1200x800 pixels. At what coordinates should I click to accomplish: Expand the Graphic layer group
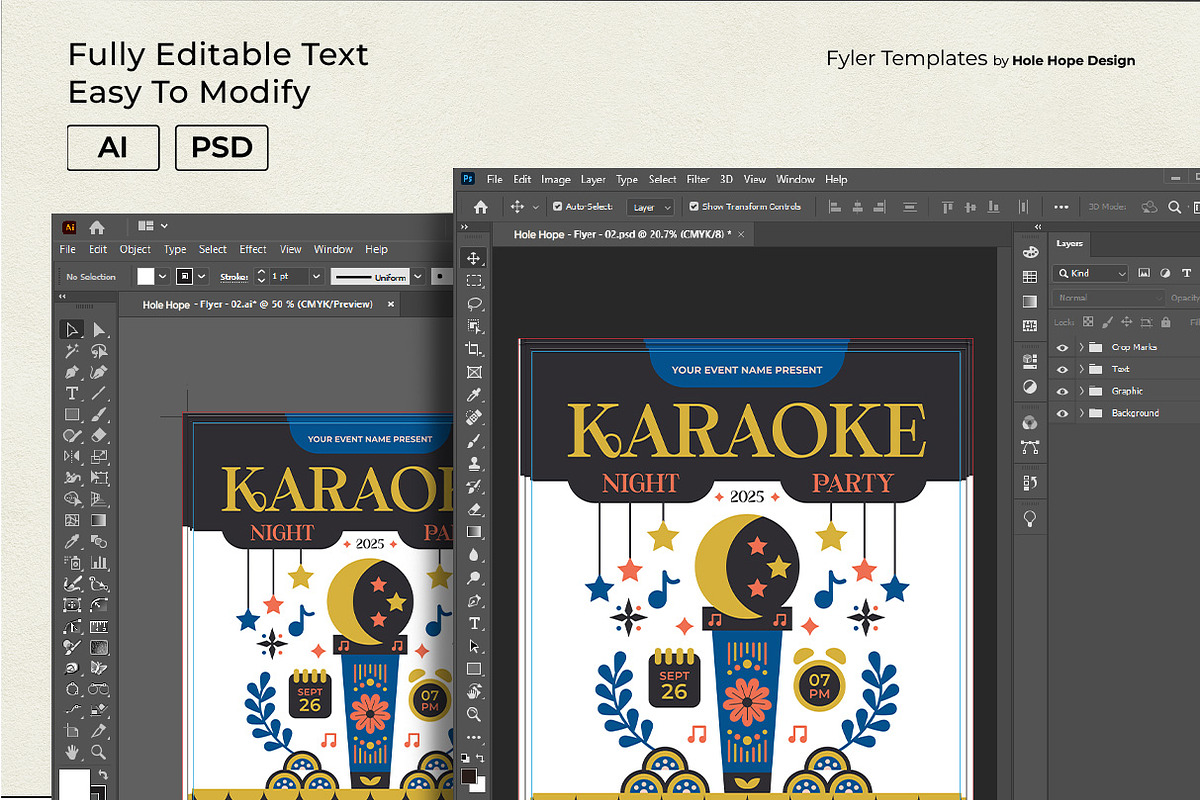click(x=1081, y=391)
